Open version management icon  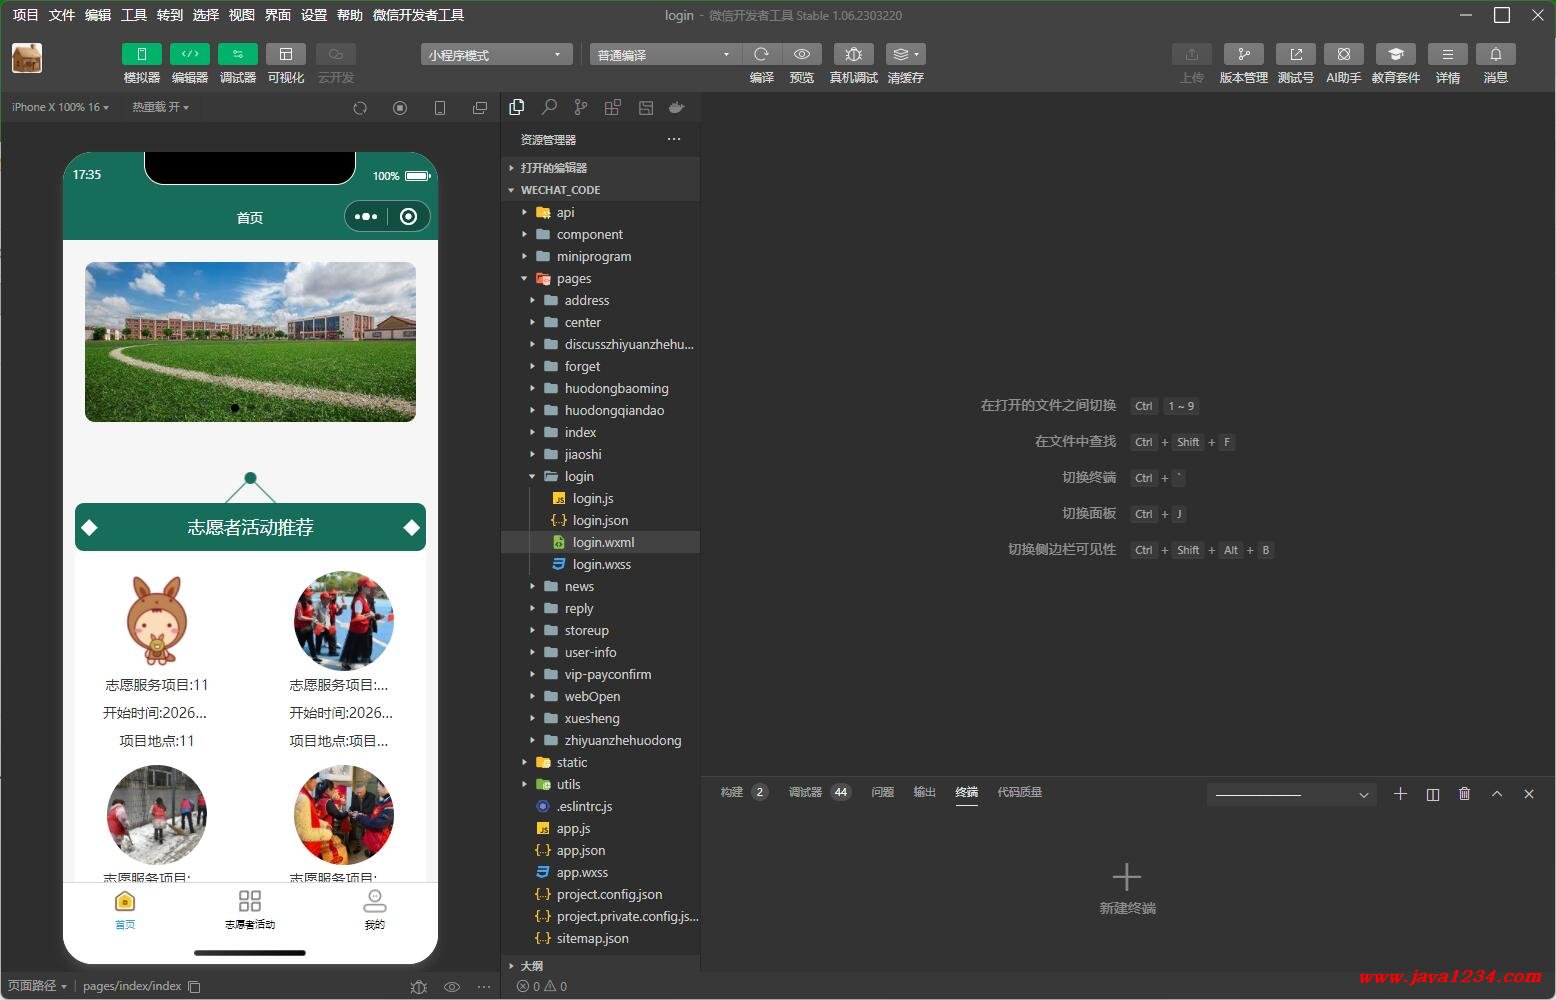coord(1243,55)
